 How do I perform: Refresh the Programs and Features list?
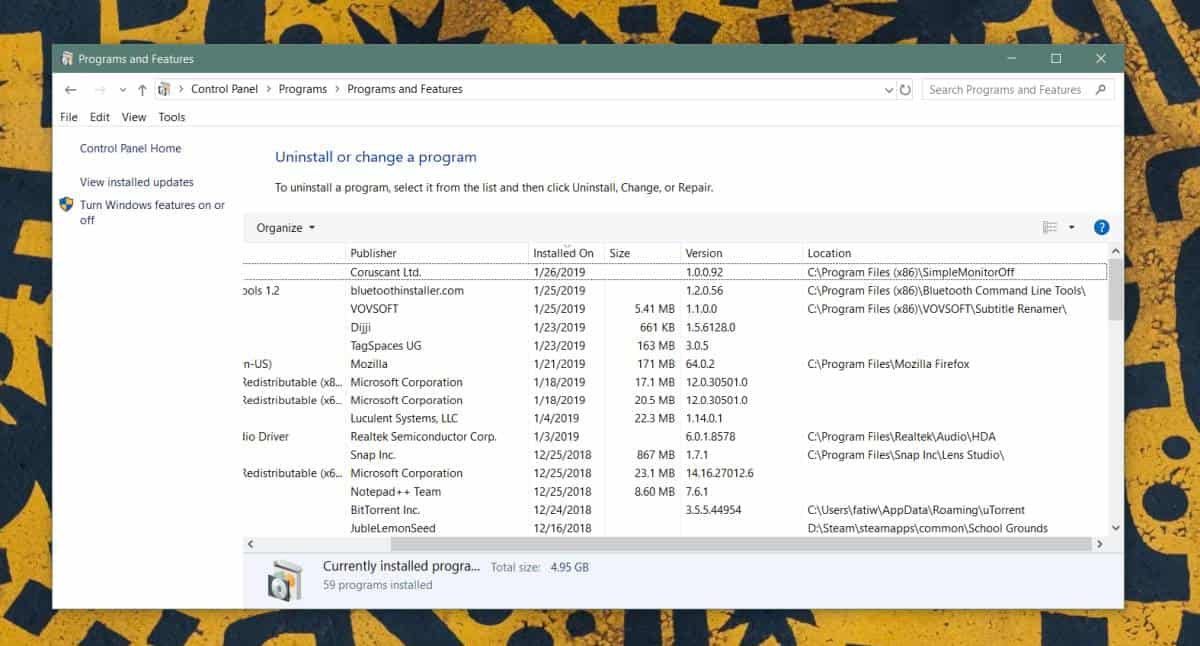click(x=905, y=90)
